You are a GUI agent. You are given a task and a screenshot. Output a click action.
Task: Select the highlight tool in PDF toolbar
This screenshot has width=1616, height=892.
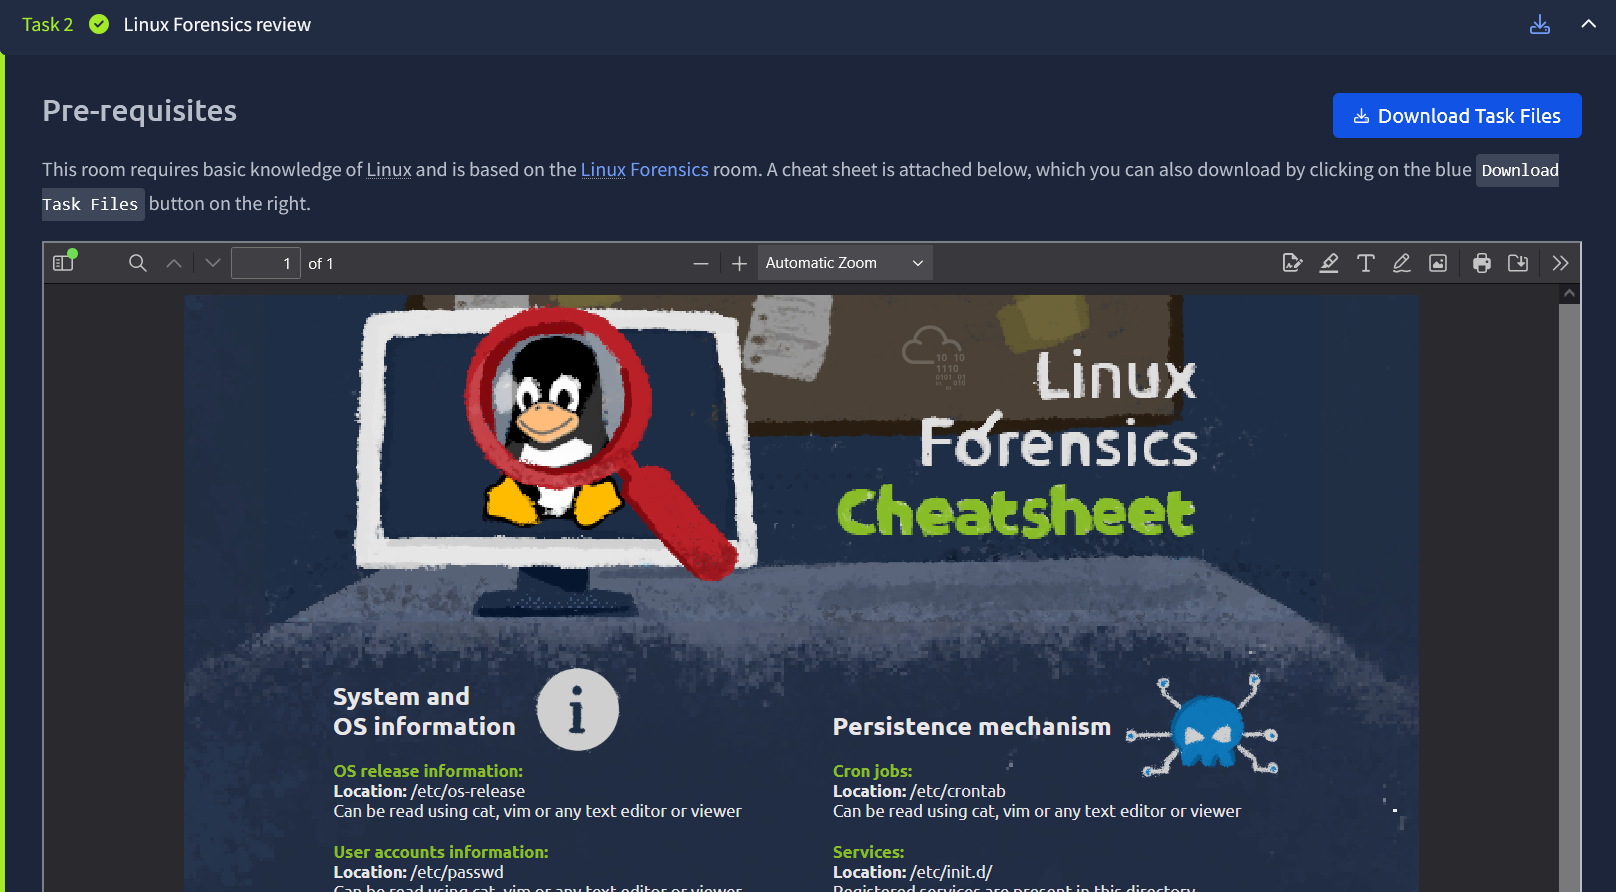click(x=1329, y=263)
